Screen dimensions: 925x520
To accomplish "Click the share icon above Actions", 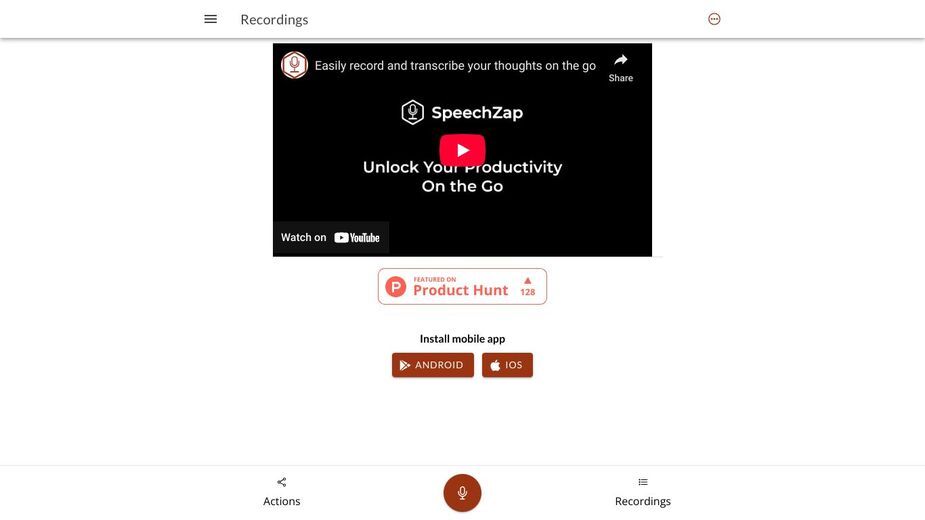I will point(281,482).
